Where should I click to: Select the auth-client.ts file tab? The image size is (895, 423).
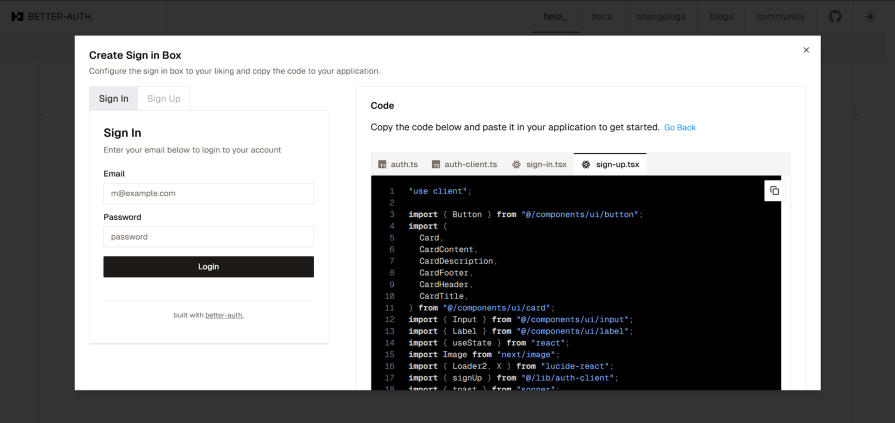(464, 164)
